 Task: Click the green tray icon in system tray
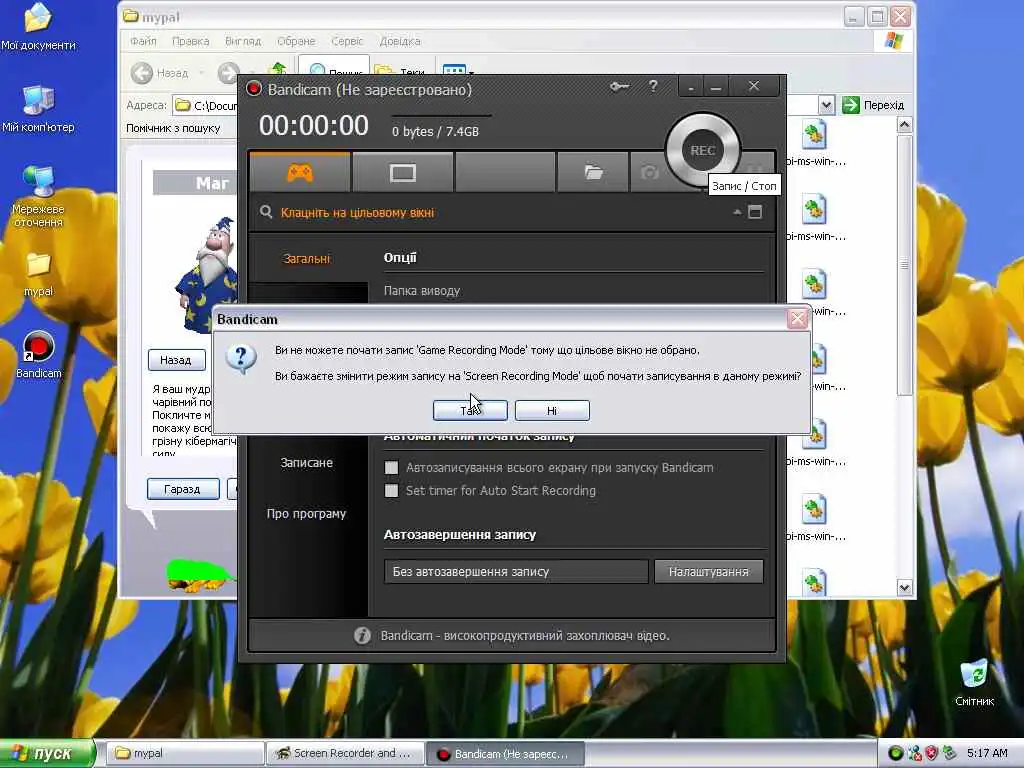click(896, 754)
